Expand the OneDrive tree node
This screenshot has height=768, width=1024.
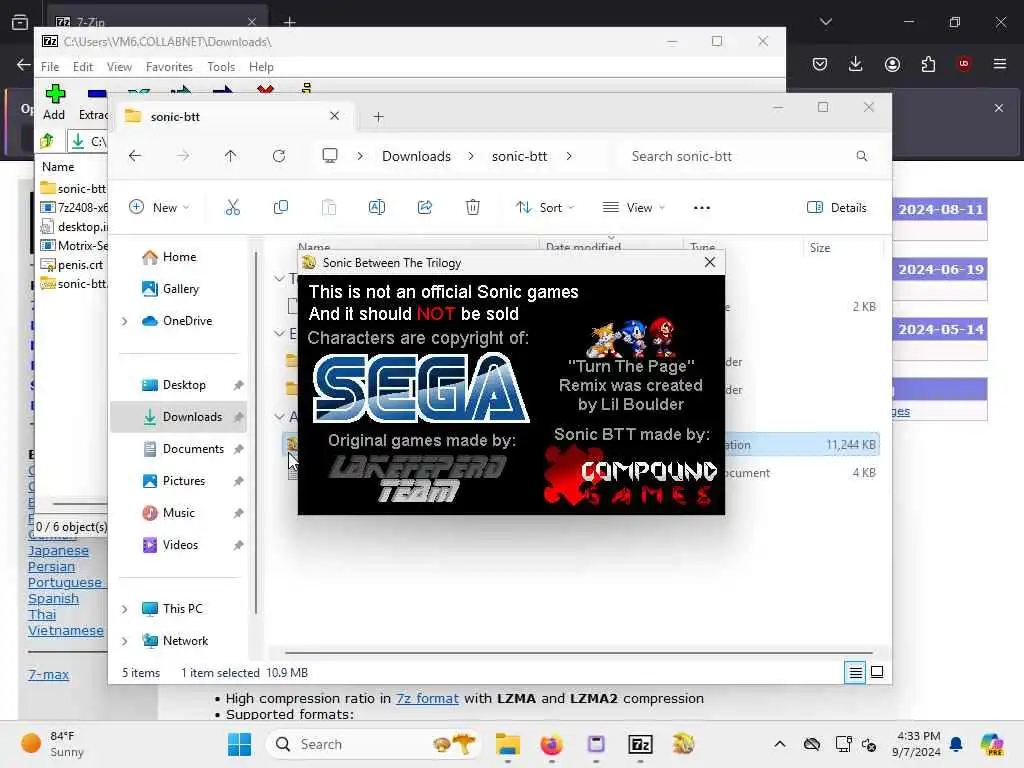125,321
